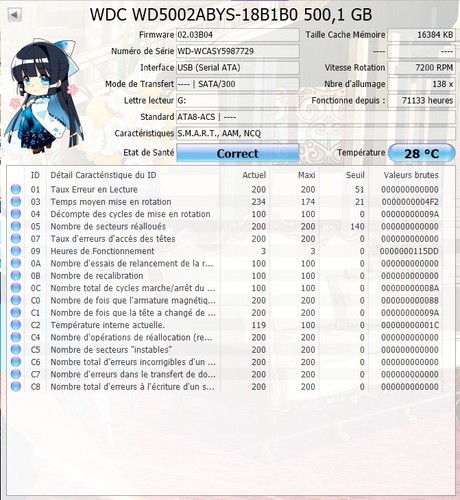
Task: Click status icon in row C4
Action: point(16,337)
